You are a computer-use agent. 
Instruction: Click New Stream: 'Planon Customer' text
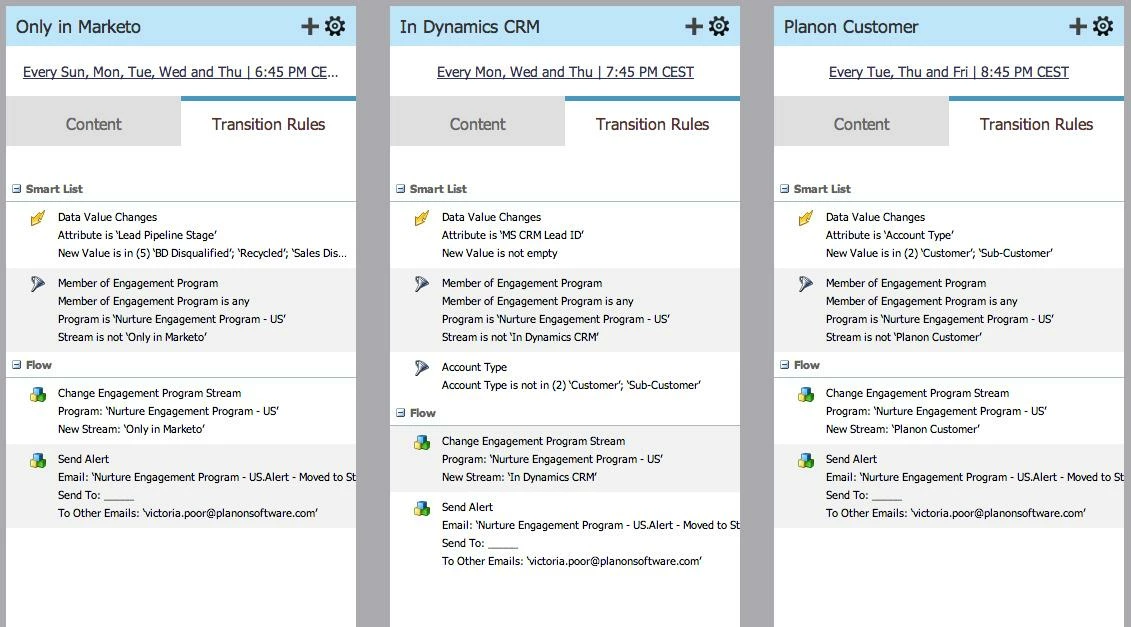point(903,429)
